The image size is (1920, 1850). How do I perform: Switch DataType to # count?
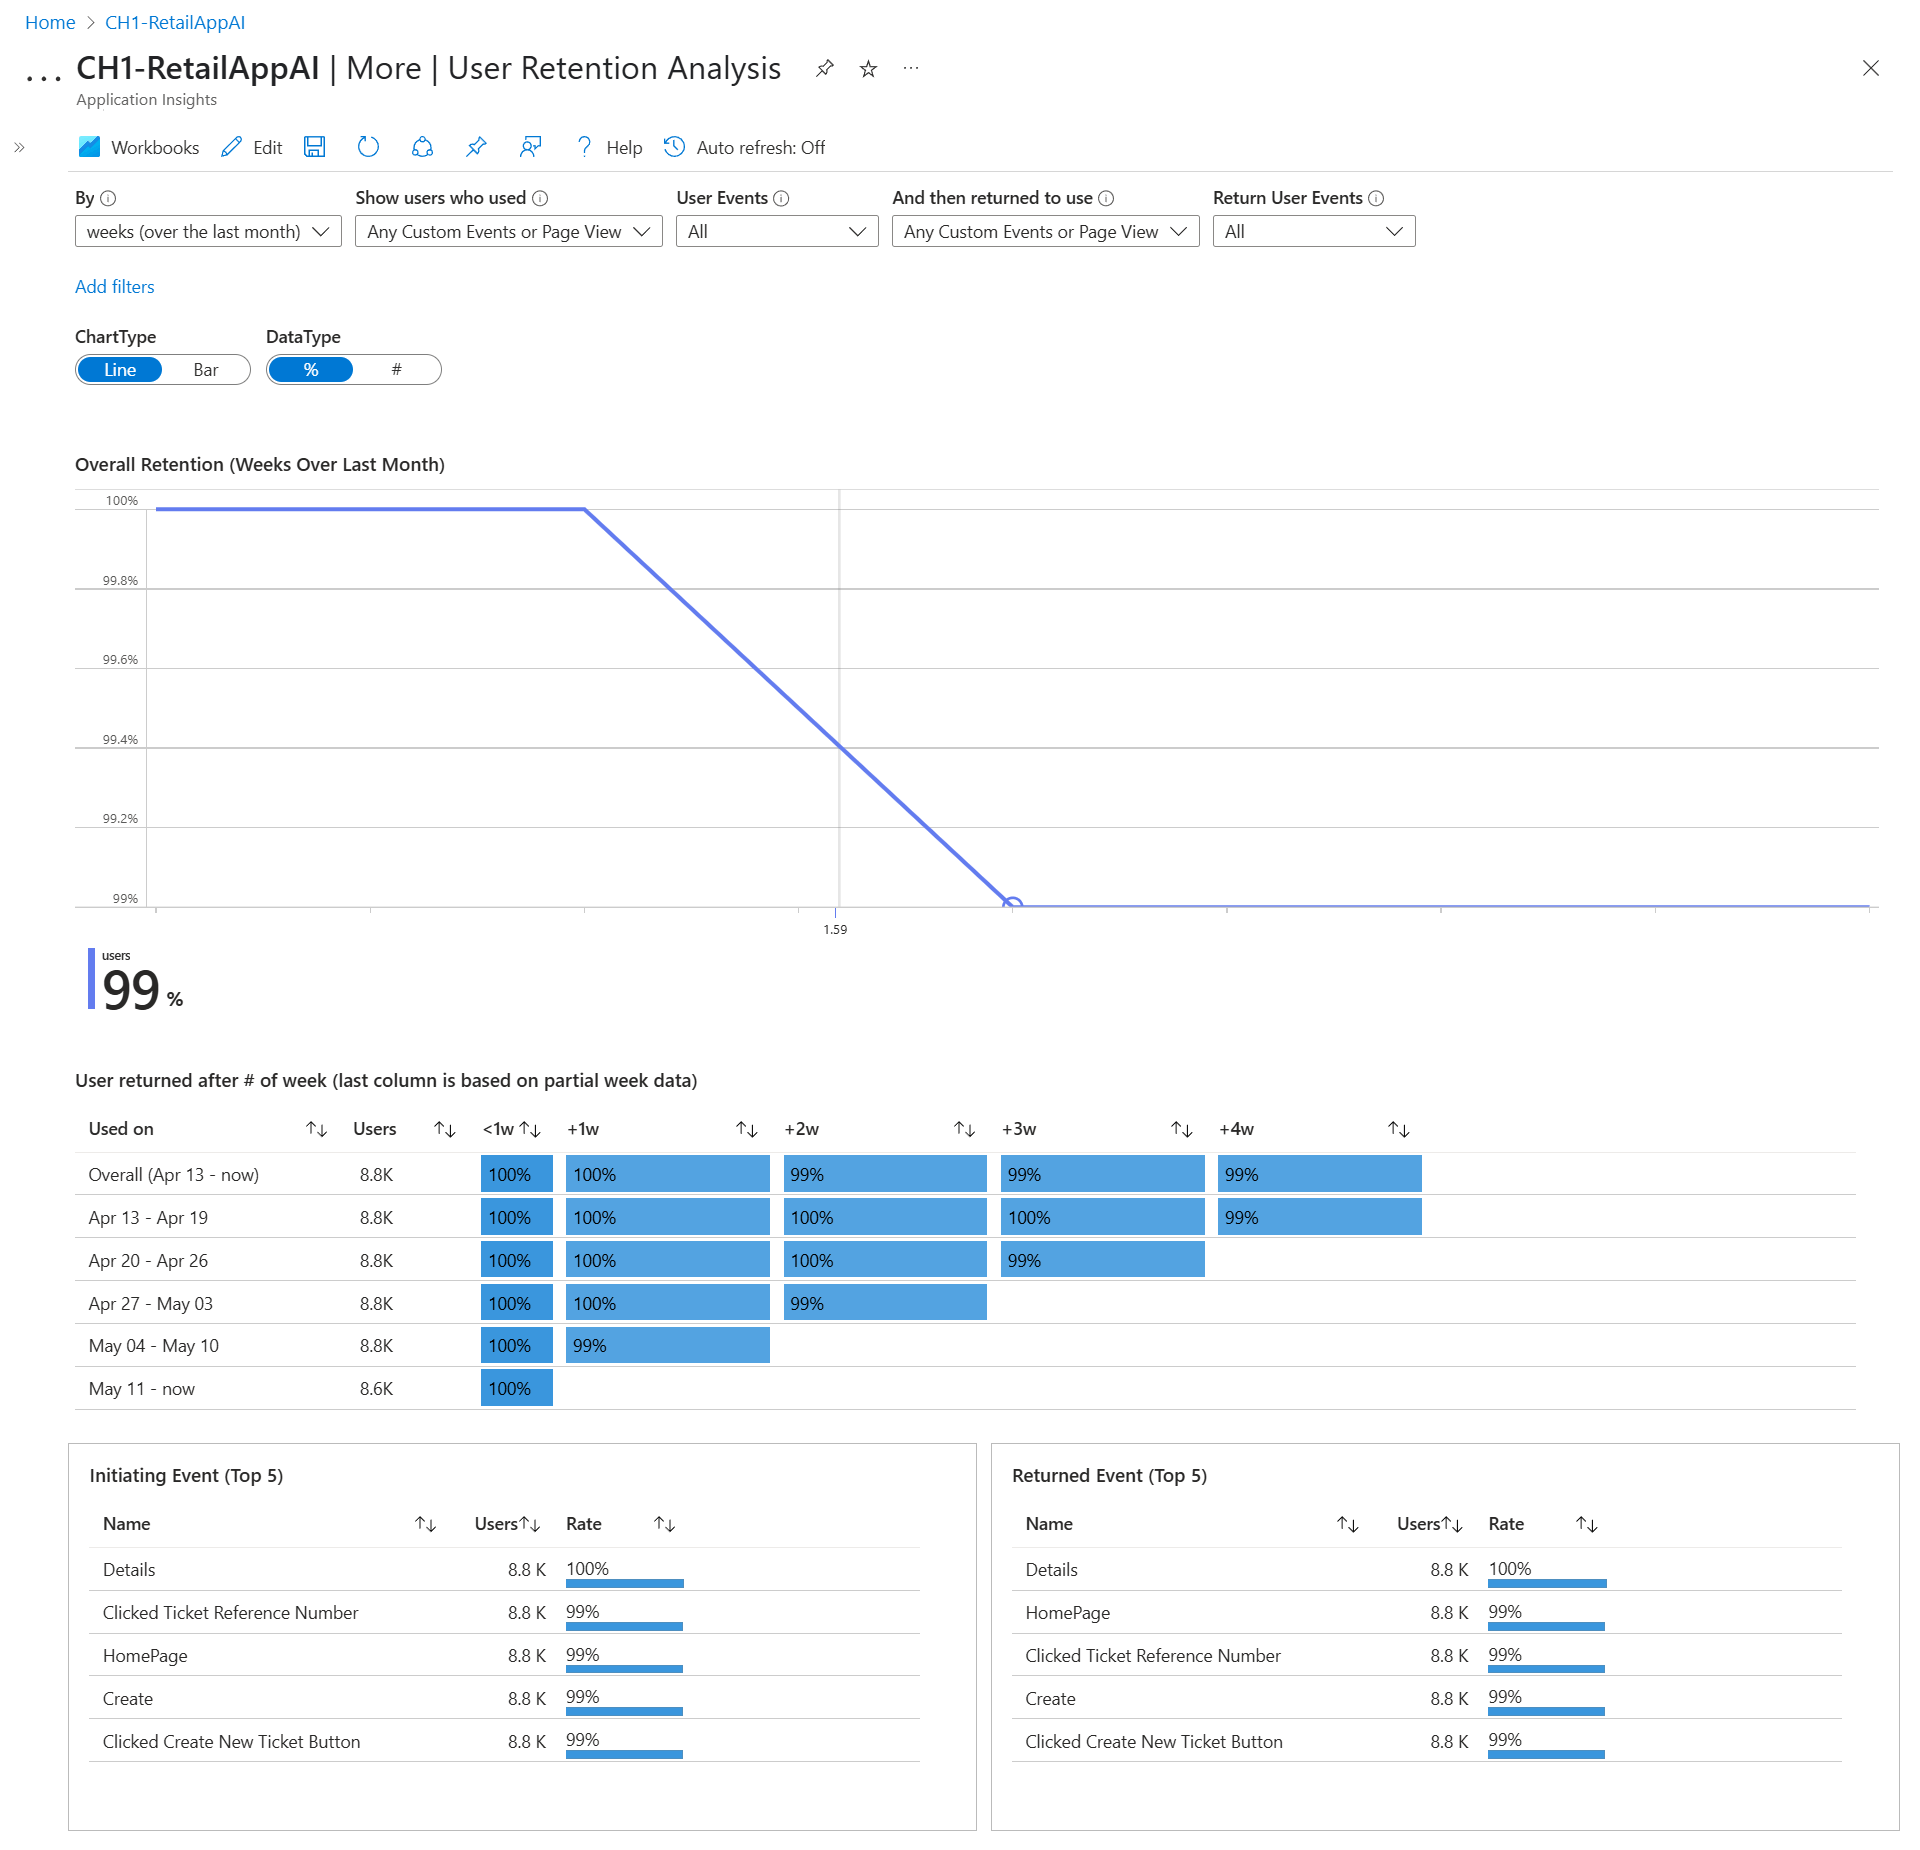pos(396,370)
